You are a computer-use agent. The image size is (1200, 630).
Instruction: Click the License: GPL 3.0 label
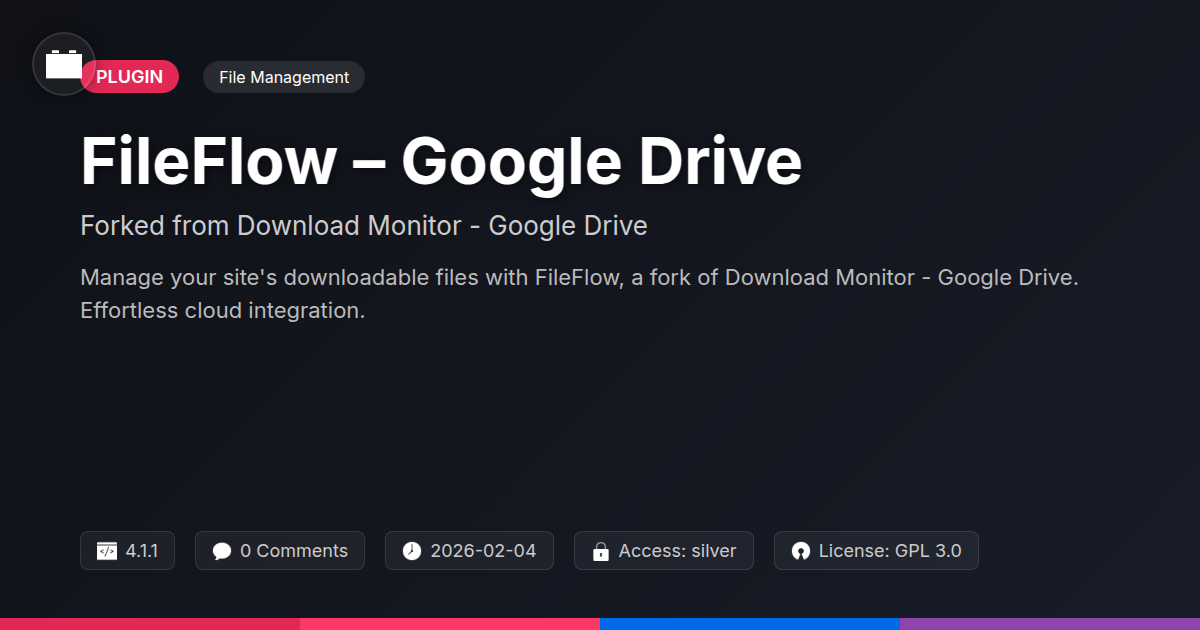click(x=890, y=551)
